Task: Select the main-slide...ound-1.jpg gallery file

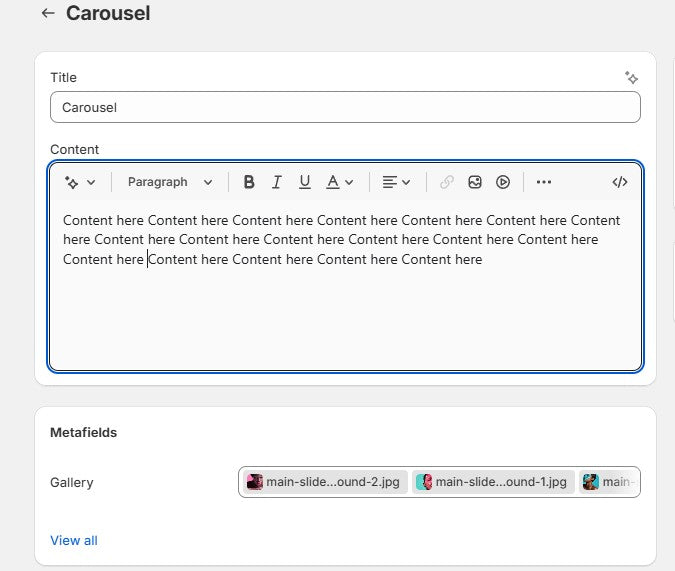Action: pos(493,482)
